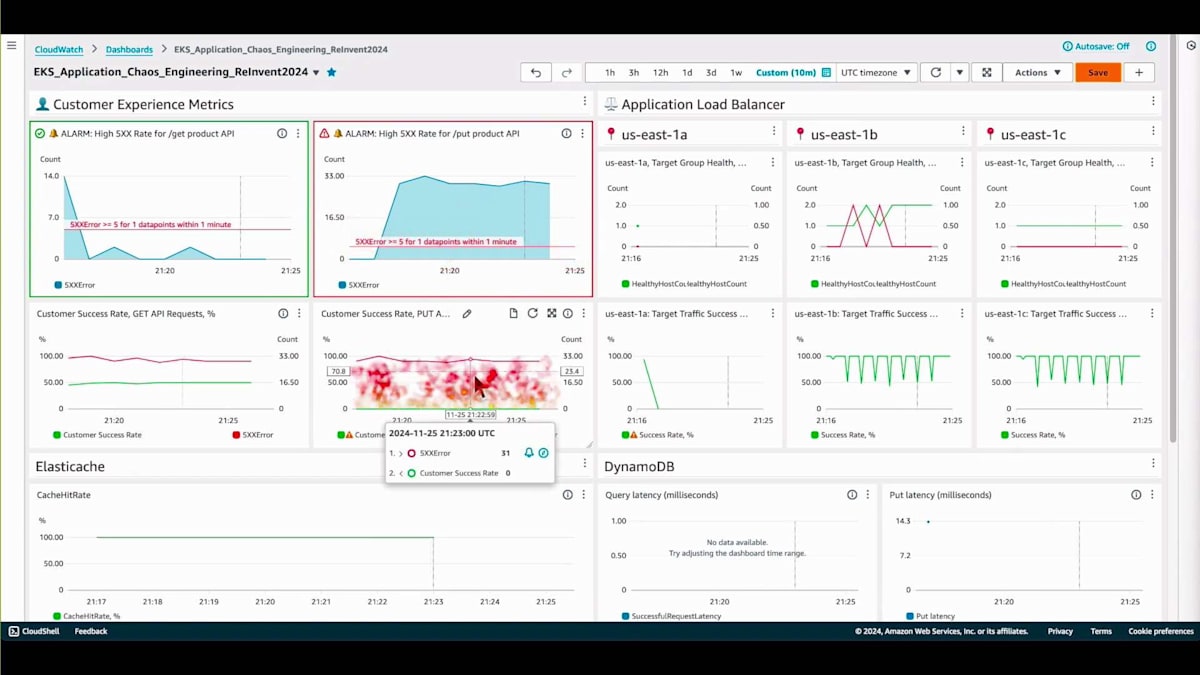This screenshot has width=1200, height=675.
Task: Undo the last dashboard change
Action: [536, 72]
